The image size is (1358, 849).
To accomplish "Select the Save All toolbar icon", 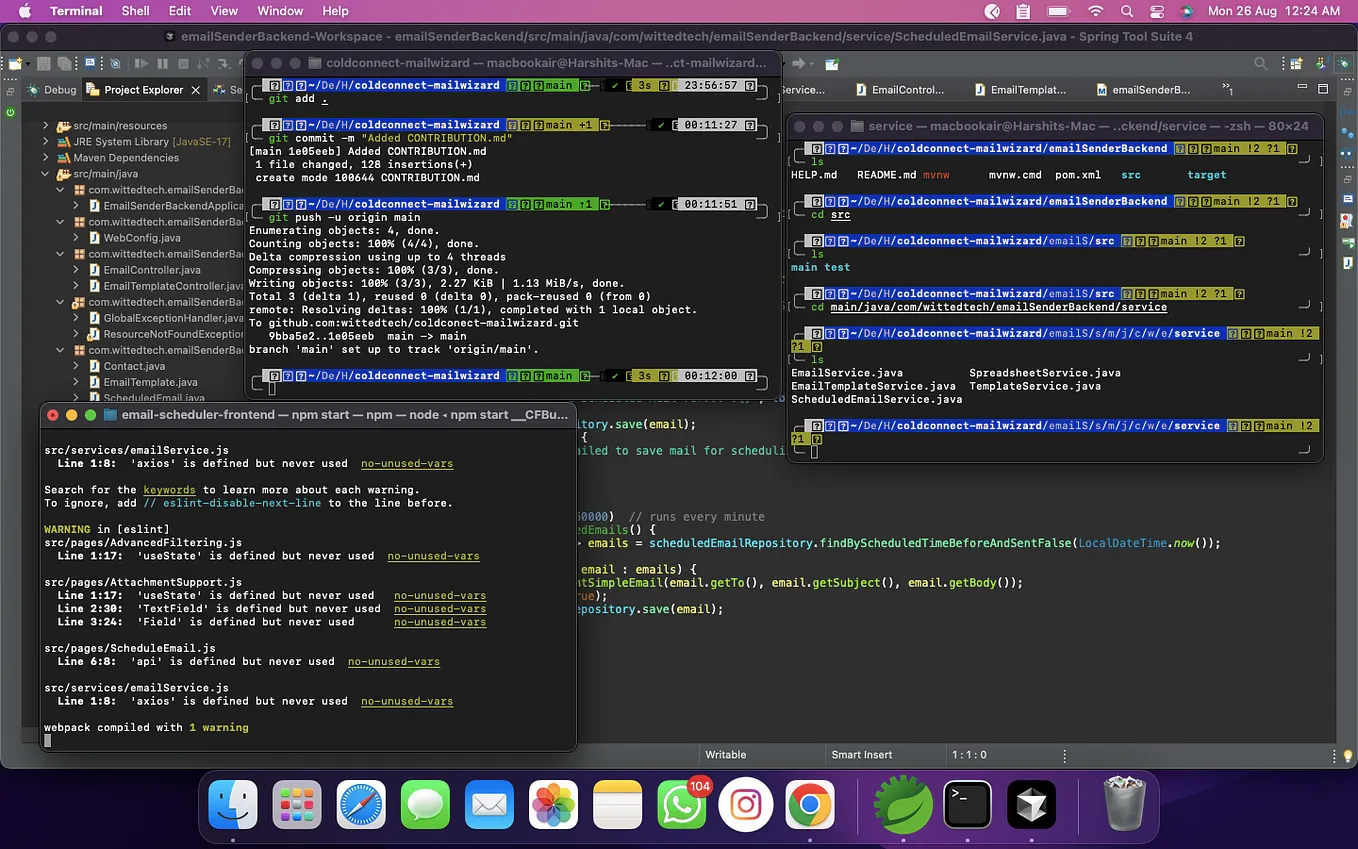I will click(x=64, y=63).
